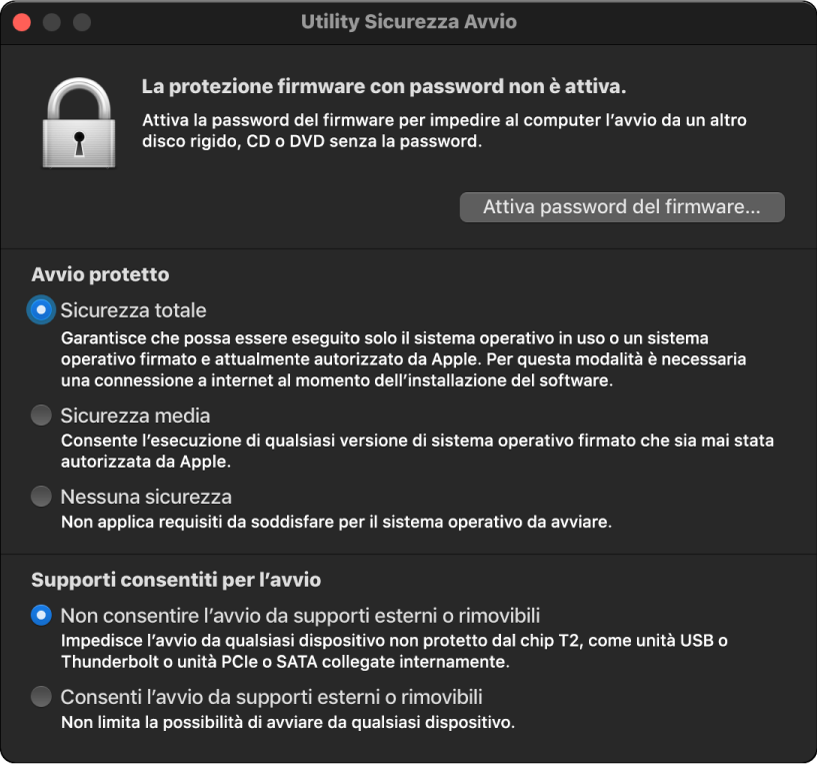
Task: Click the padlock security icon
Action: [78, 121]
